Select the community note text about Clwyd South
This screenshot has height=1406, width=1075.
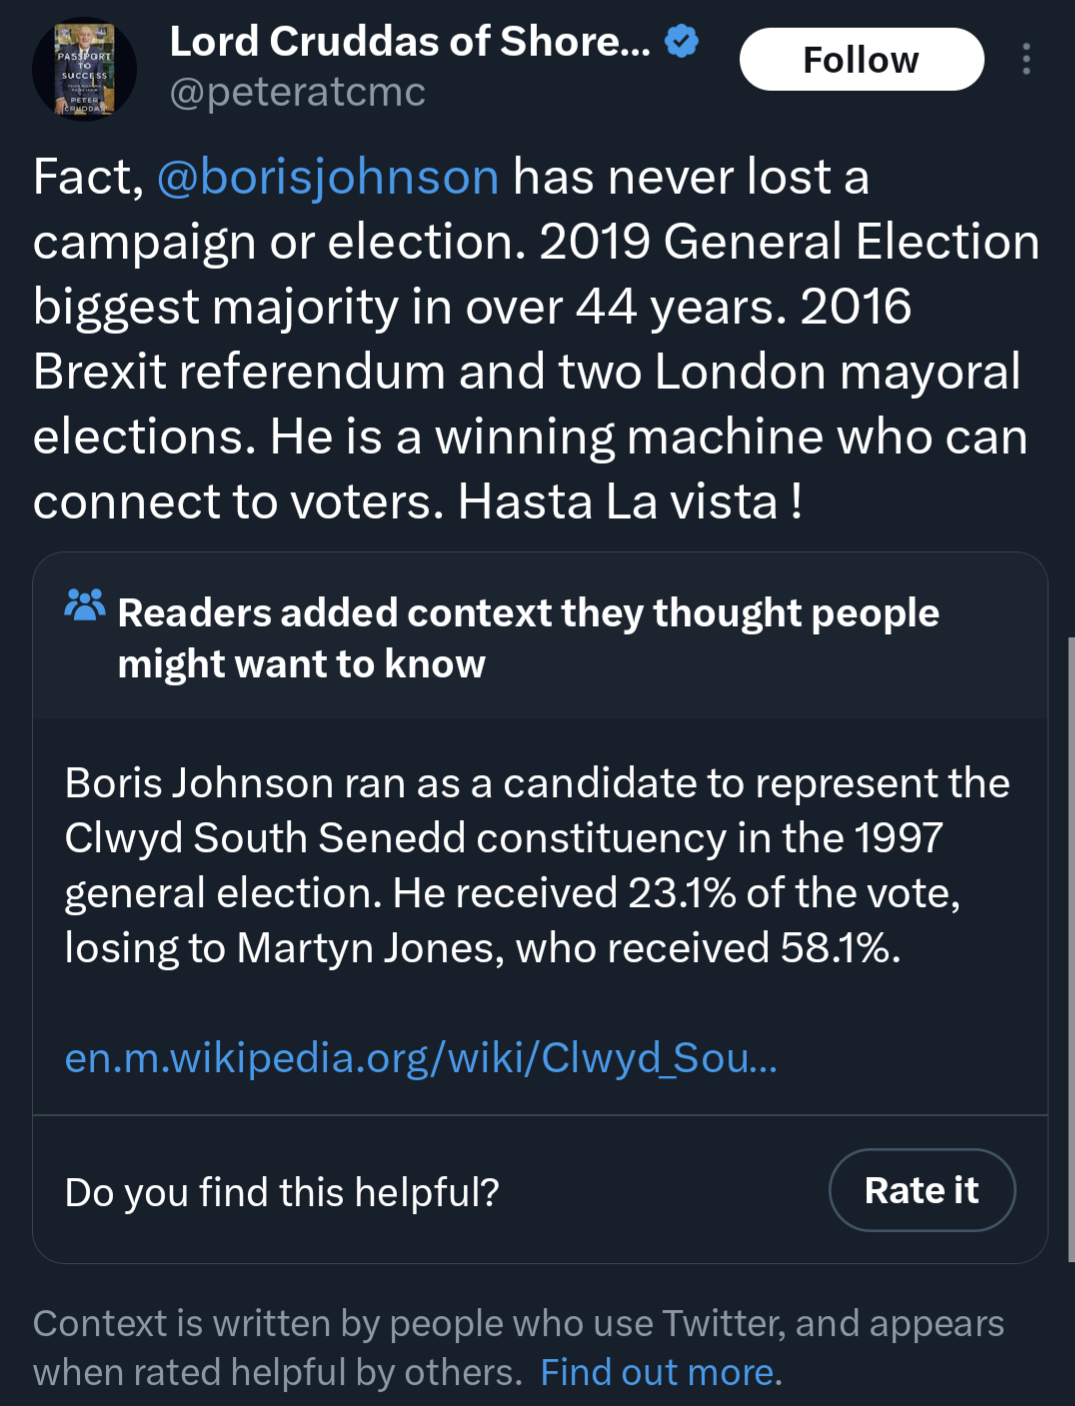click(x=537, y=865)
